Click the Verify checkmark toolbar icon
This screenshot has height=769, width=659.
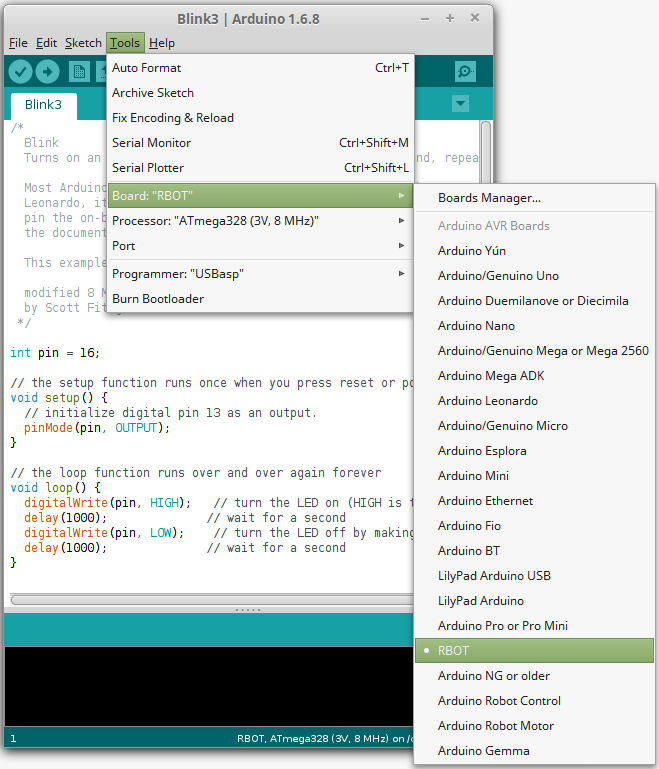21,72
